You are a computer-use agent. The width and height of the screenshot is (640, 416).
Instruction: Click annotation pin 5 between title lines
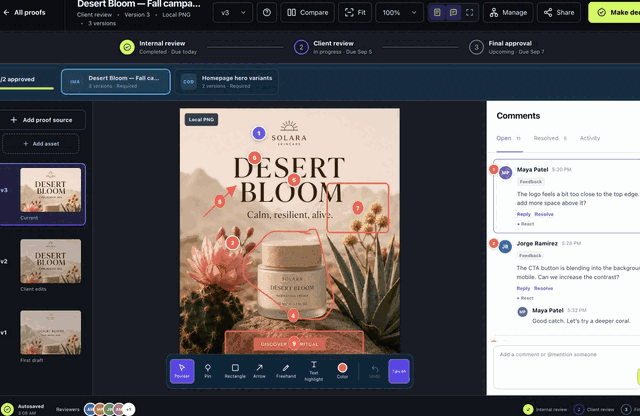pyautogui.click(x=294, y=180)
